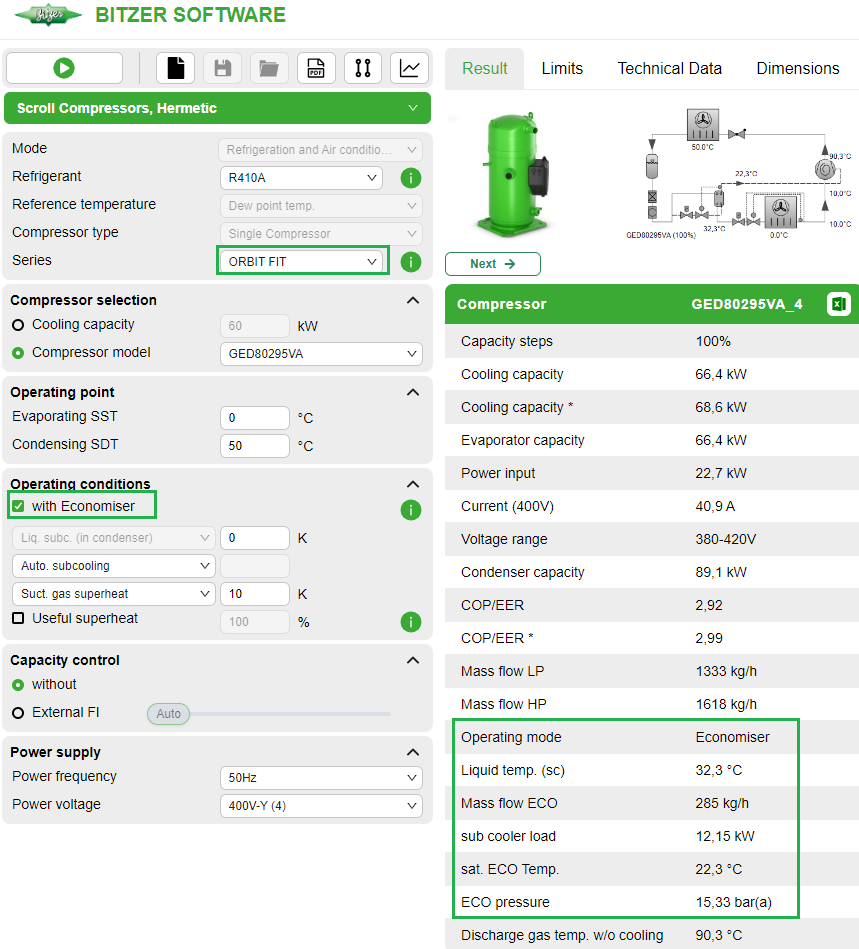859x949 pixels.
Task: Switch to the Technical Data tab
Action: (669, 68)
